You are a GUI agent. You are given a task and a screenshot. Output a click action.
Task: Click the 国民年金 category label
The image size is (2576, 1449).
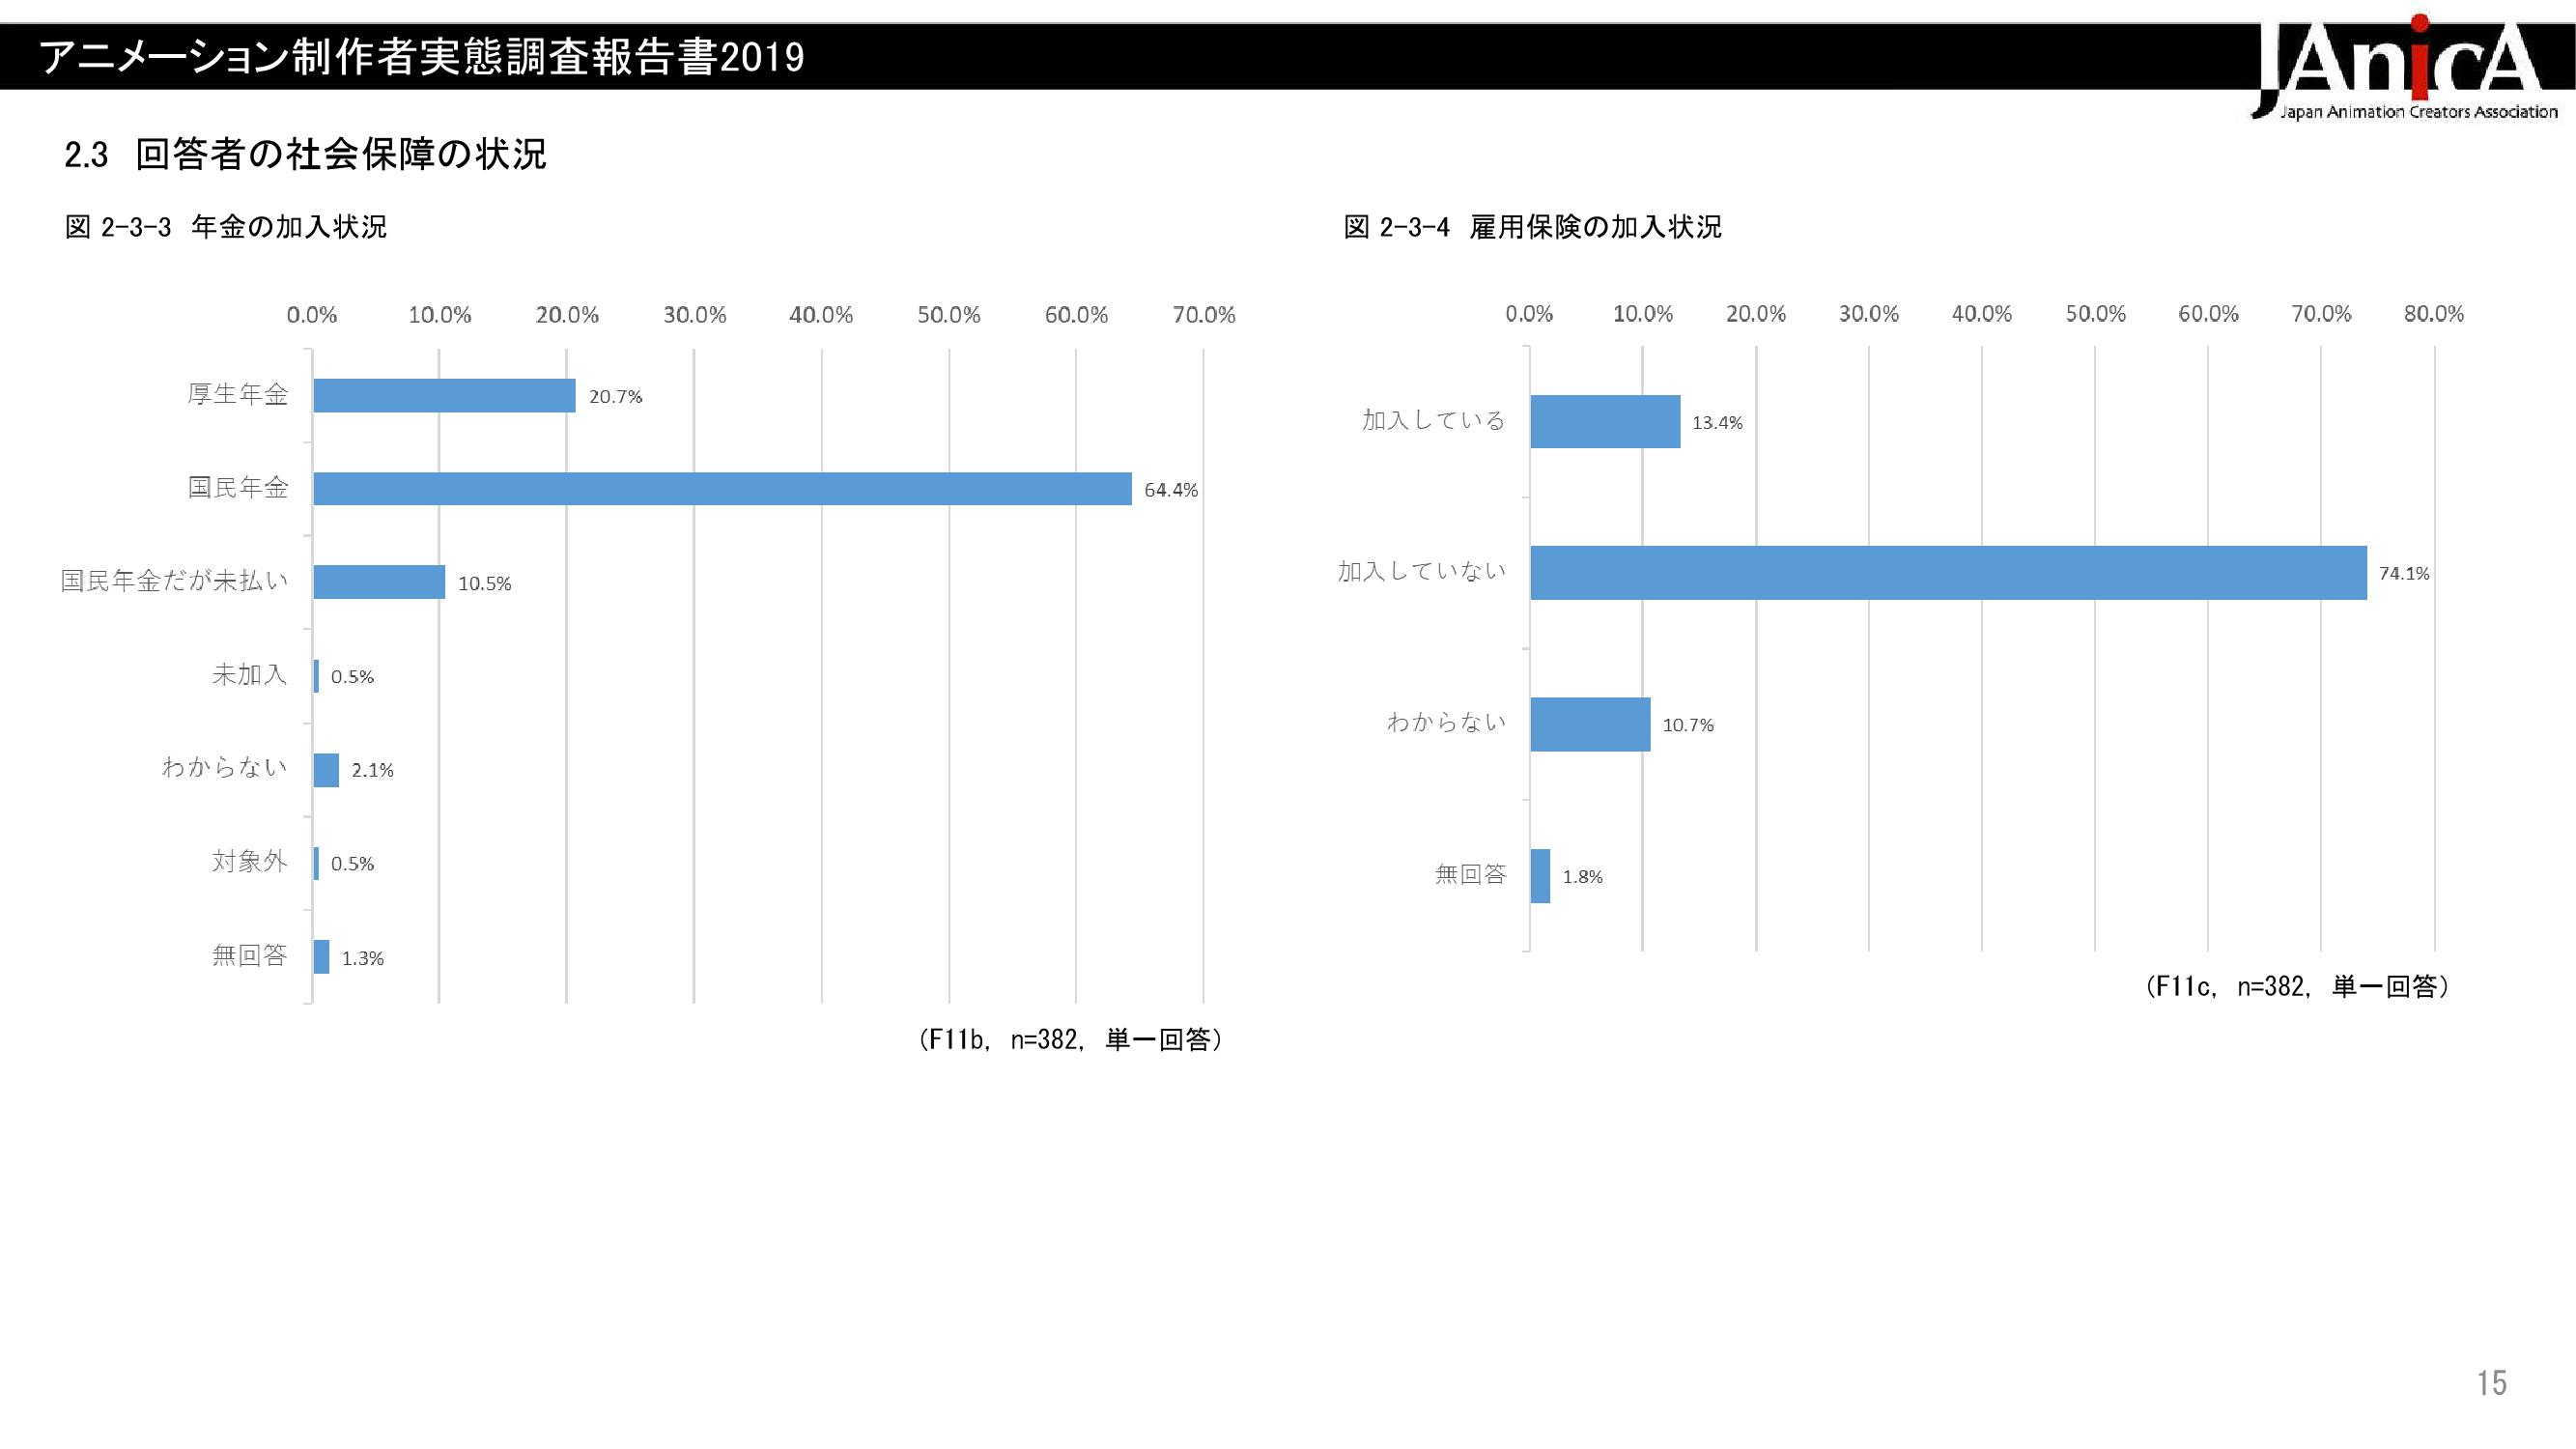click(x=238, y=487)
